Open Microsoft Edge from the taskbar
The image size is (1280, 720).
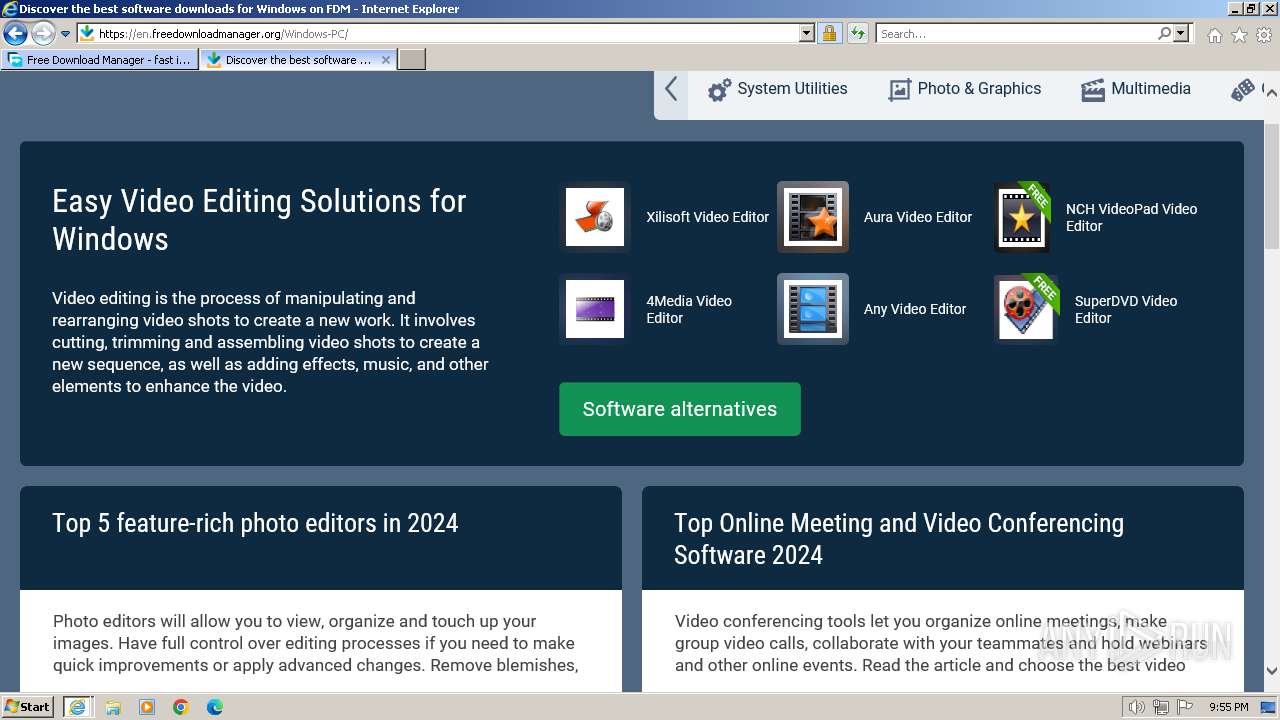pyautogui.click(x=215, y=707)
